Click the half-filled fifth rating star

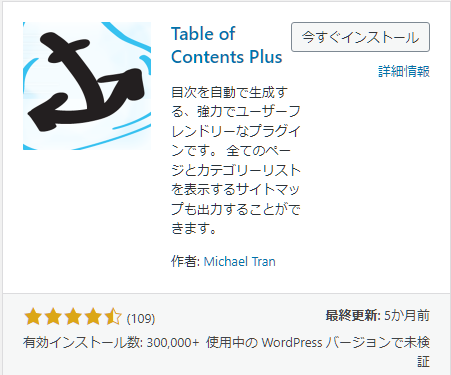[113, 317]
